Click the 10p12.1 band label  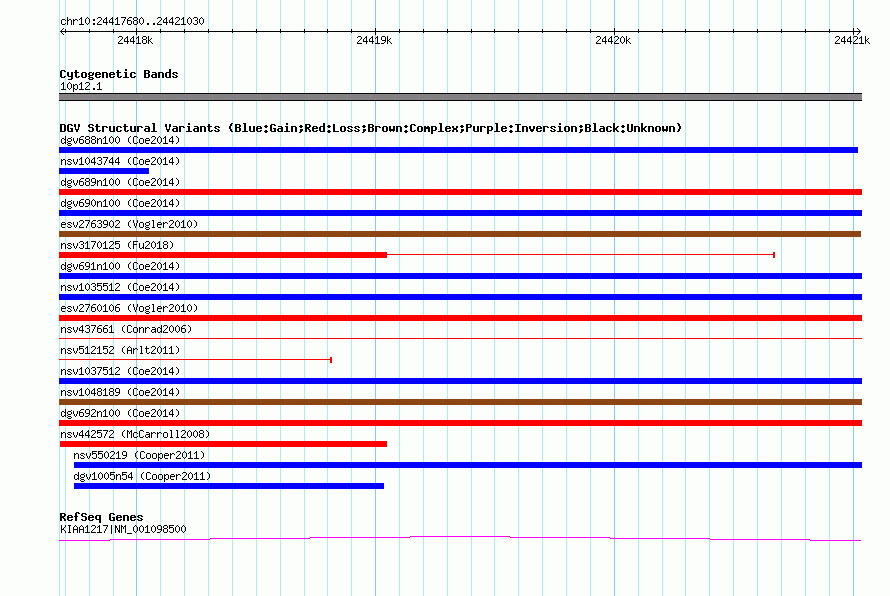pyautogui.click(x=81, y=86)
